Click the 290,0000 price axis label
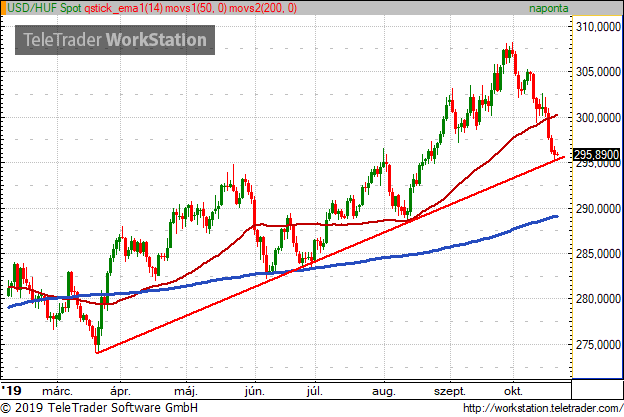624x417 pixels. 598,208
